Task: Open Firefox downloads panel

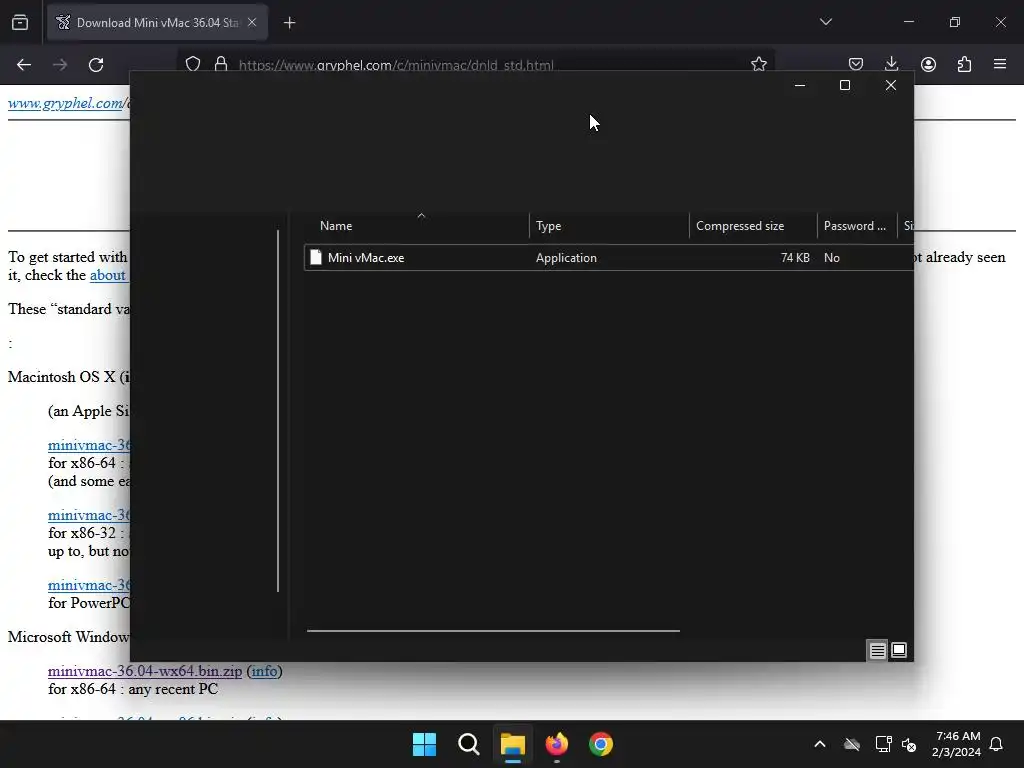Action: pyautogui.click(x=891, y=64)
